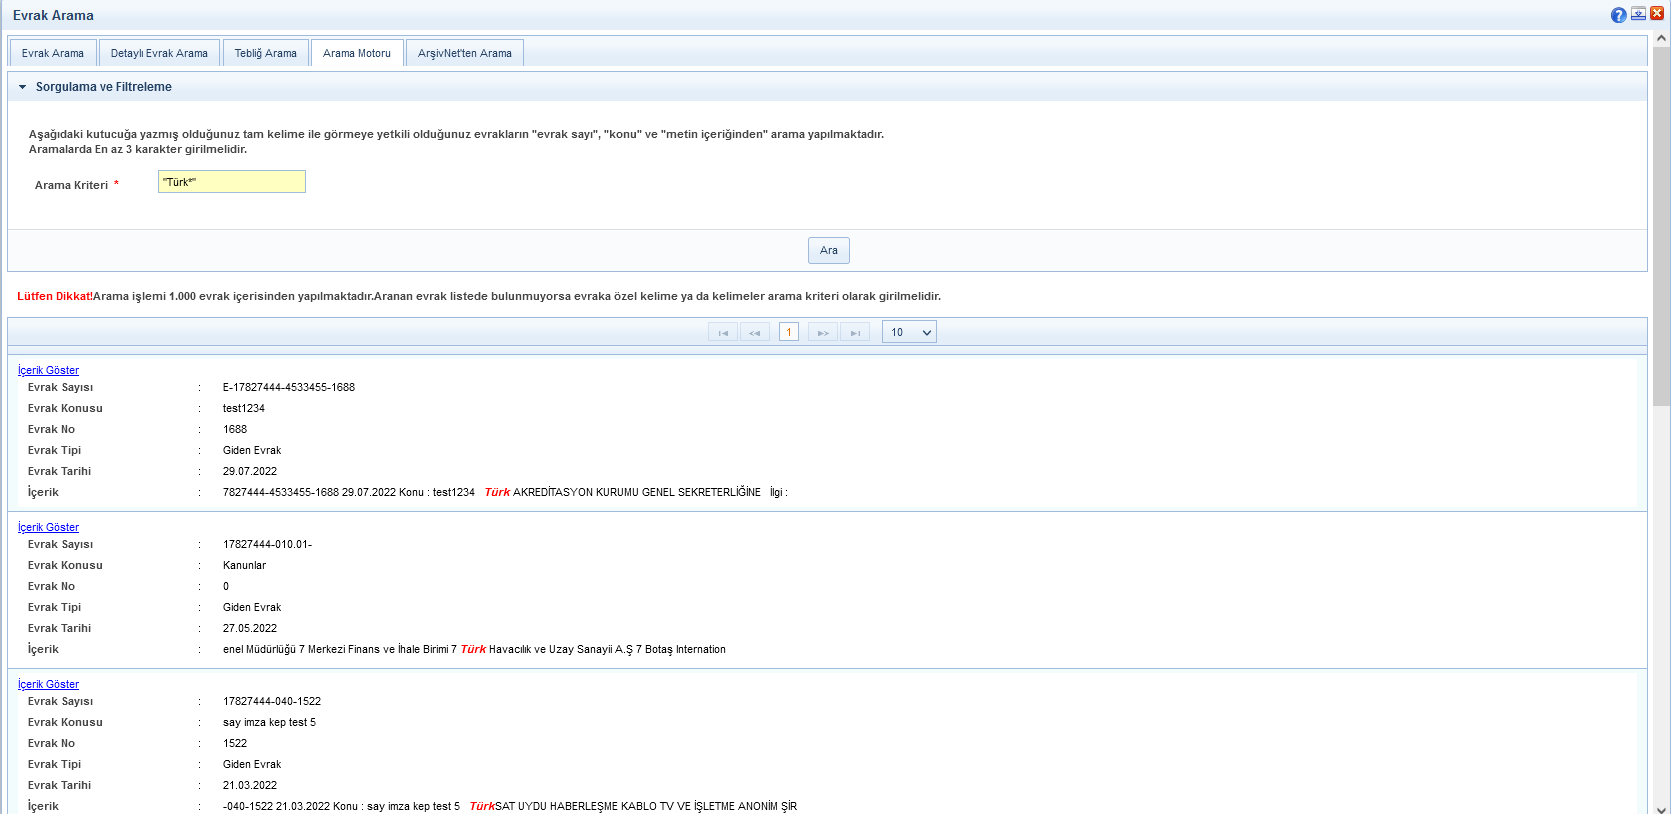Click the minimize-to-tray window icon
The height and width of the screenshot is (814, 1671).
(1638, 14)
